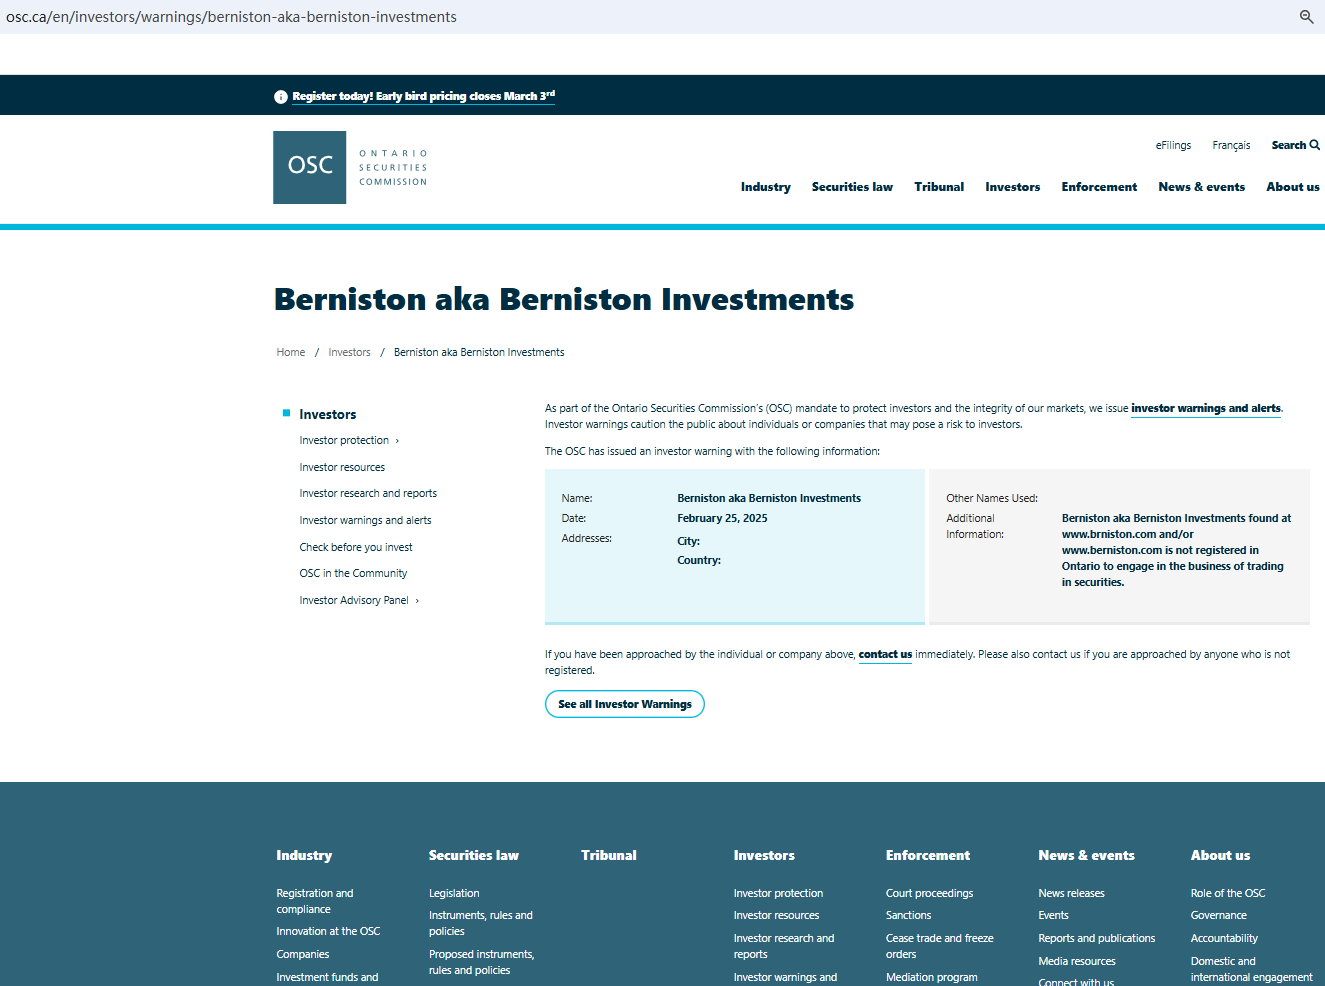
Task: Open Companies in the footer
Action: click(303, 954)
